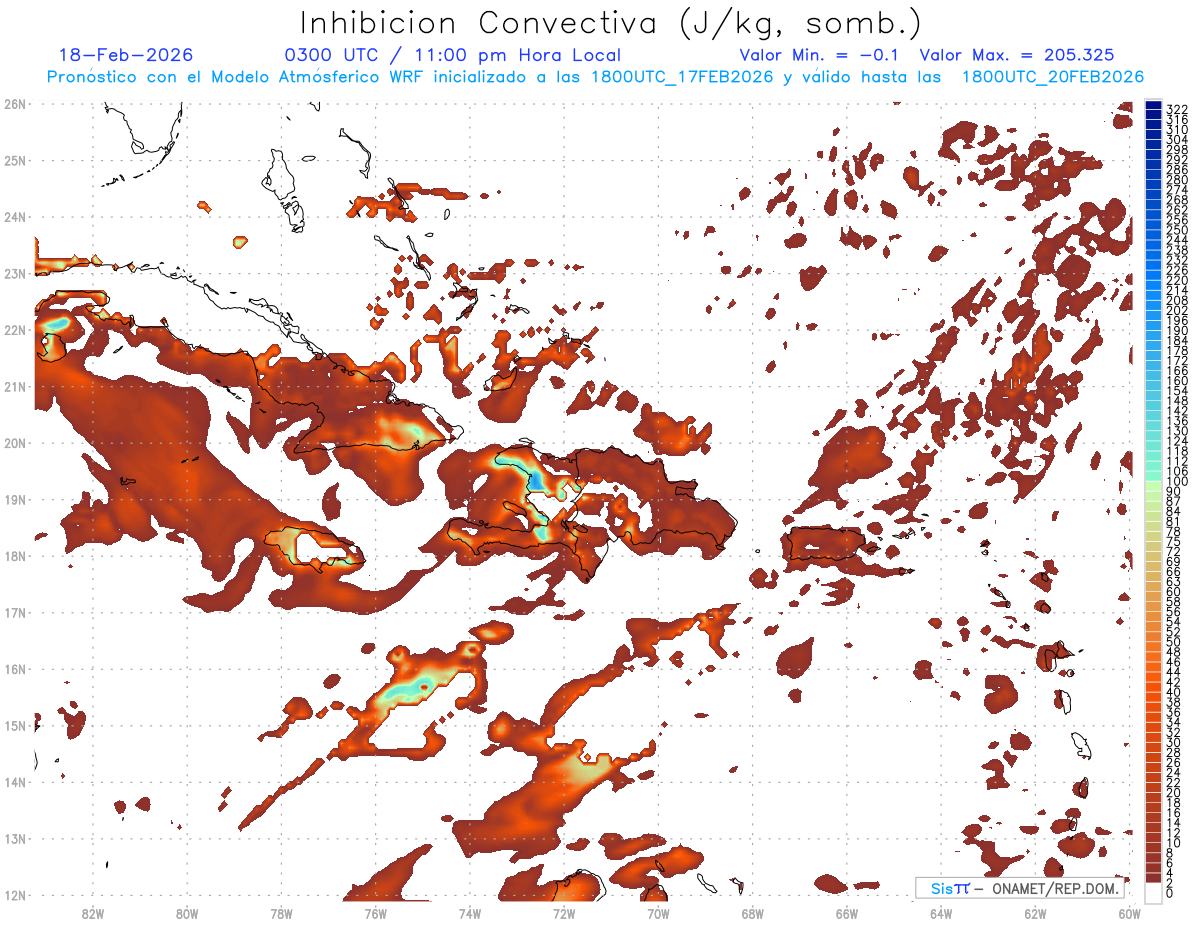Click latitude label 20N

click(x=15, y=443)
